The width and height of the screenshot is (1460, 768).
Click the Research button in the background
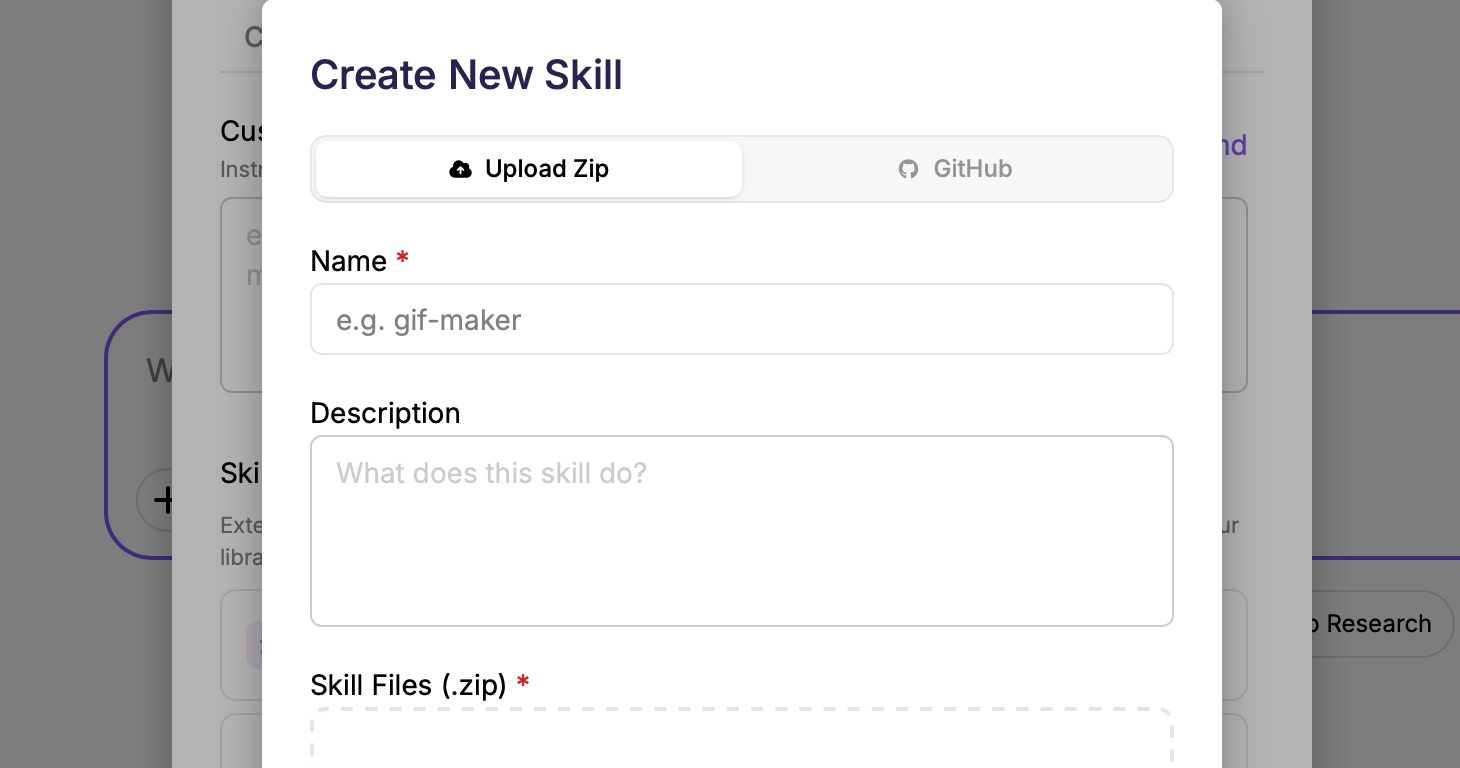[x=1376, y=624]
